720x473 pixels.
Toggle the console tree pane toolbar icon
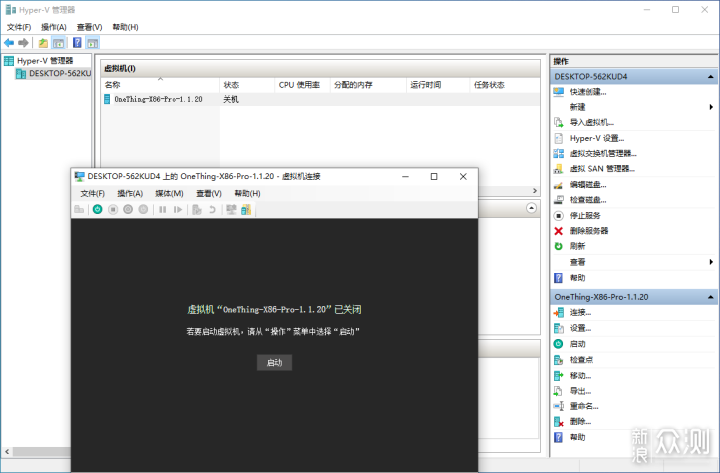pyautogui.click(x=58, y=43)
